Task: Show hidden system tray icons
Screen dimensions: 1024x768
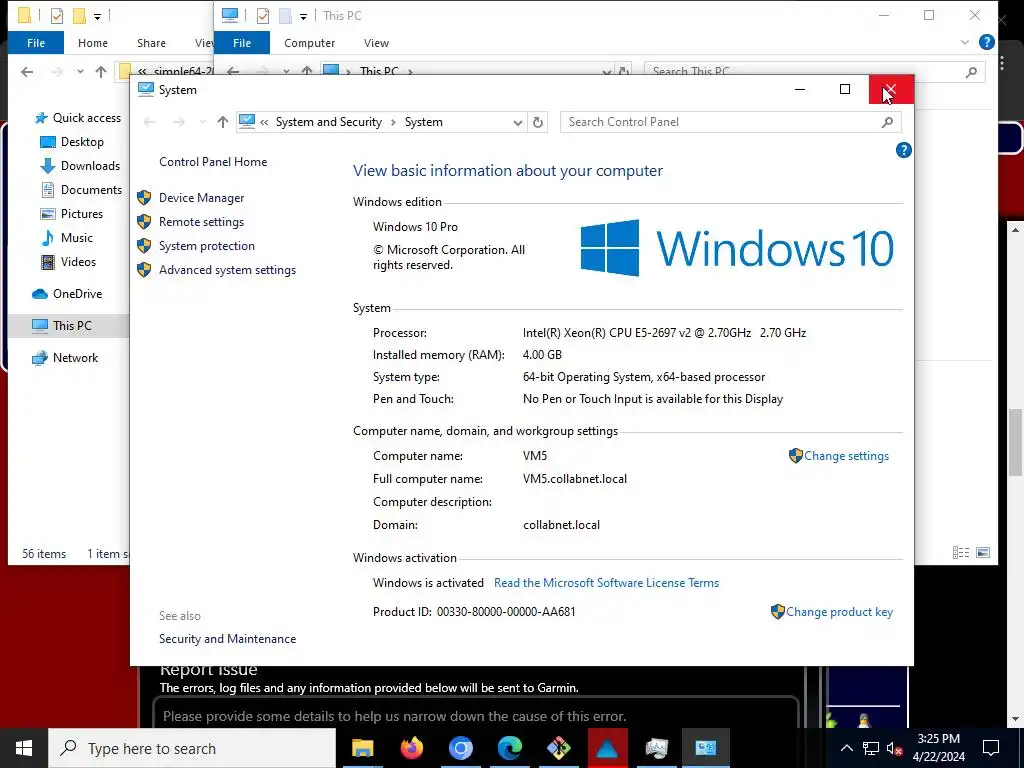Action: click(x=846, y=748)
